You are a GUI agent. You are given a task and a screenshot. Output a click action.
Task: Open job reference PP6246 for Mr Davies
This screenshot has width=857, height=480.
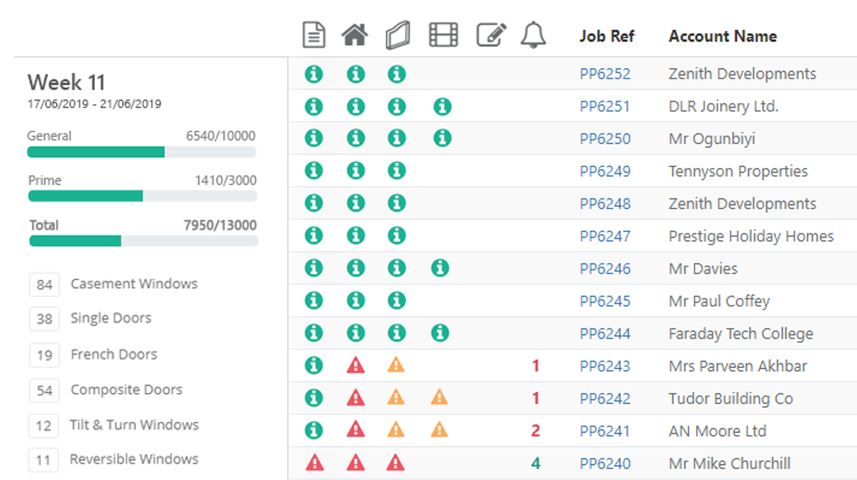point(605,269)
